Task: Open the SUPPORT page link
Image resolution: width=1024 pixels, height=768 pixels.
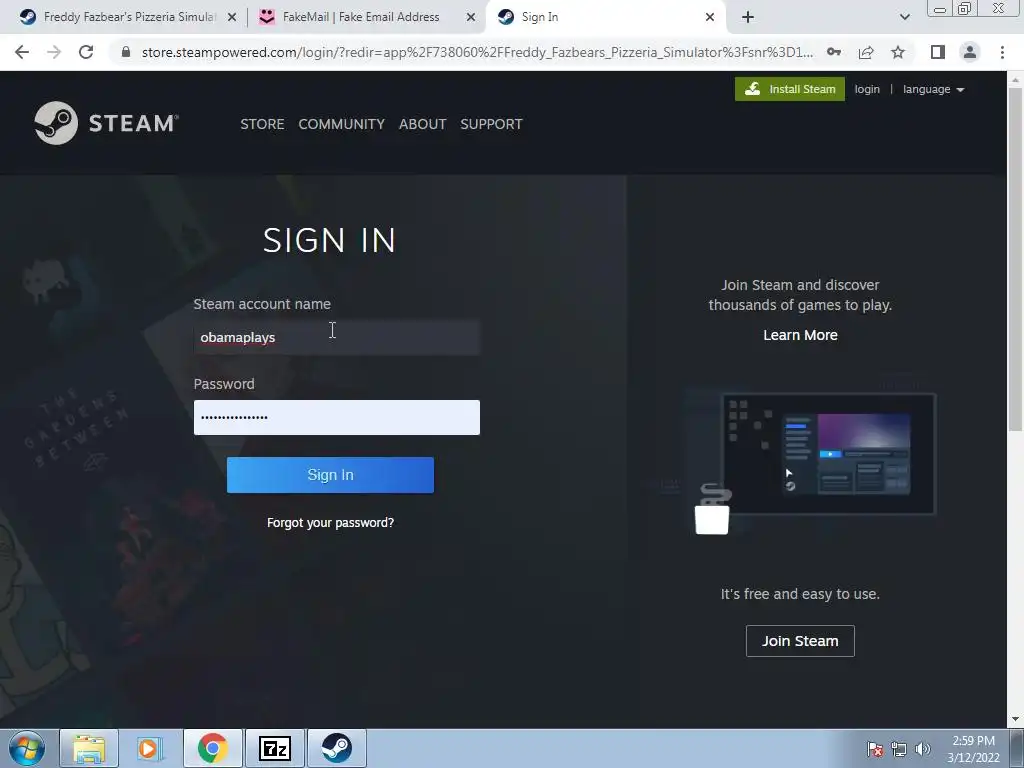Action: pos(491,124)
